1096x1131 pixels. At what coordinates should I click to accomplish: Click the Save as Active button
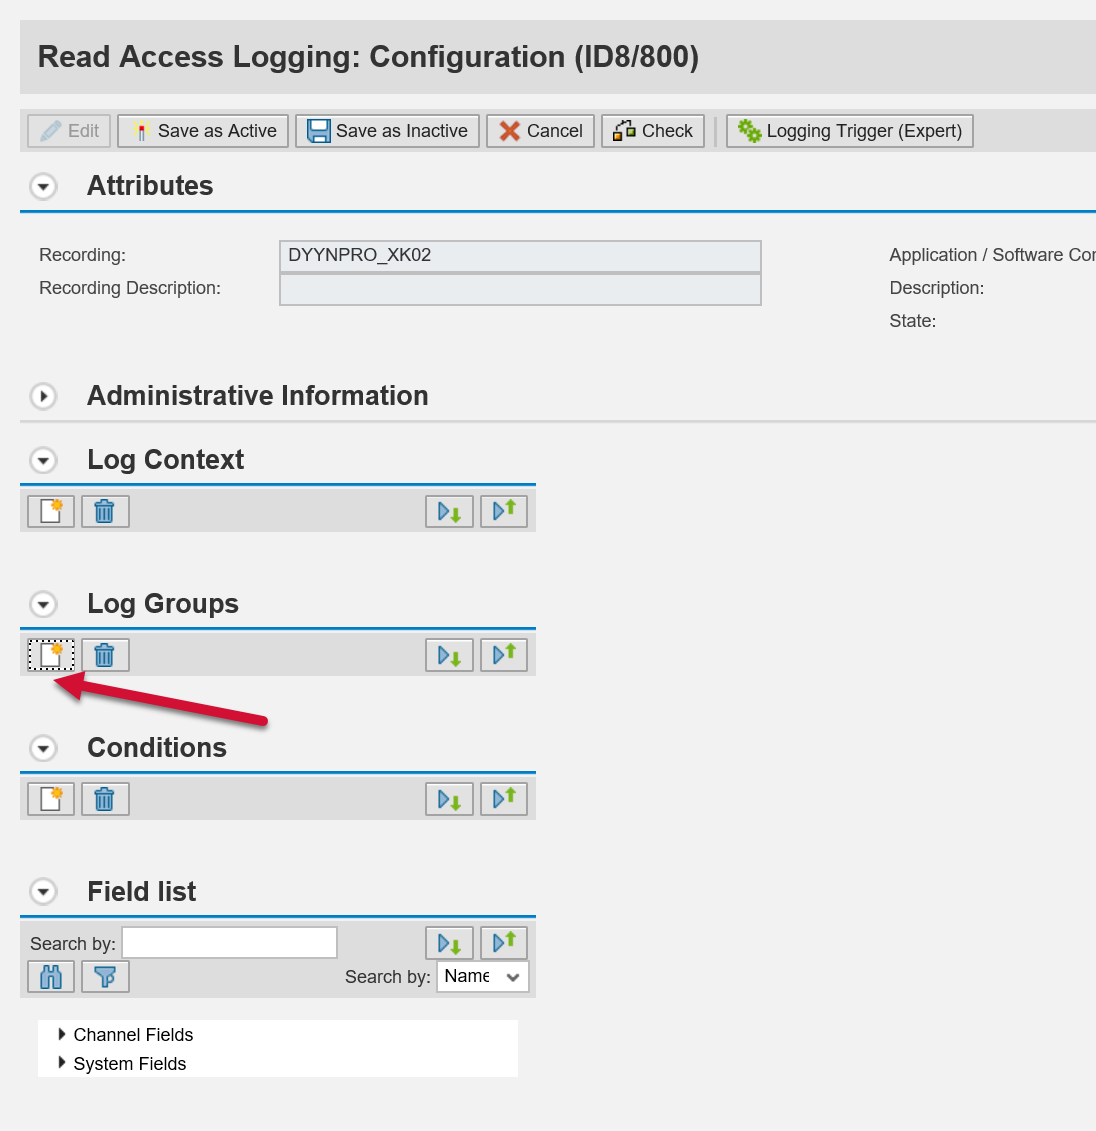point(203,131)
